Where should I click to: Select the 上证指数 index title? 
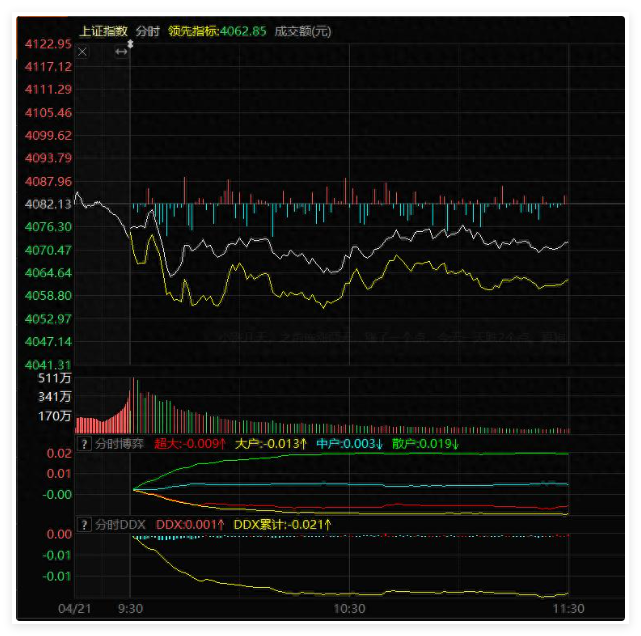point(103,31)
